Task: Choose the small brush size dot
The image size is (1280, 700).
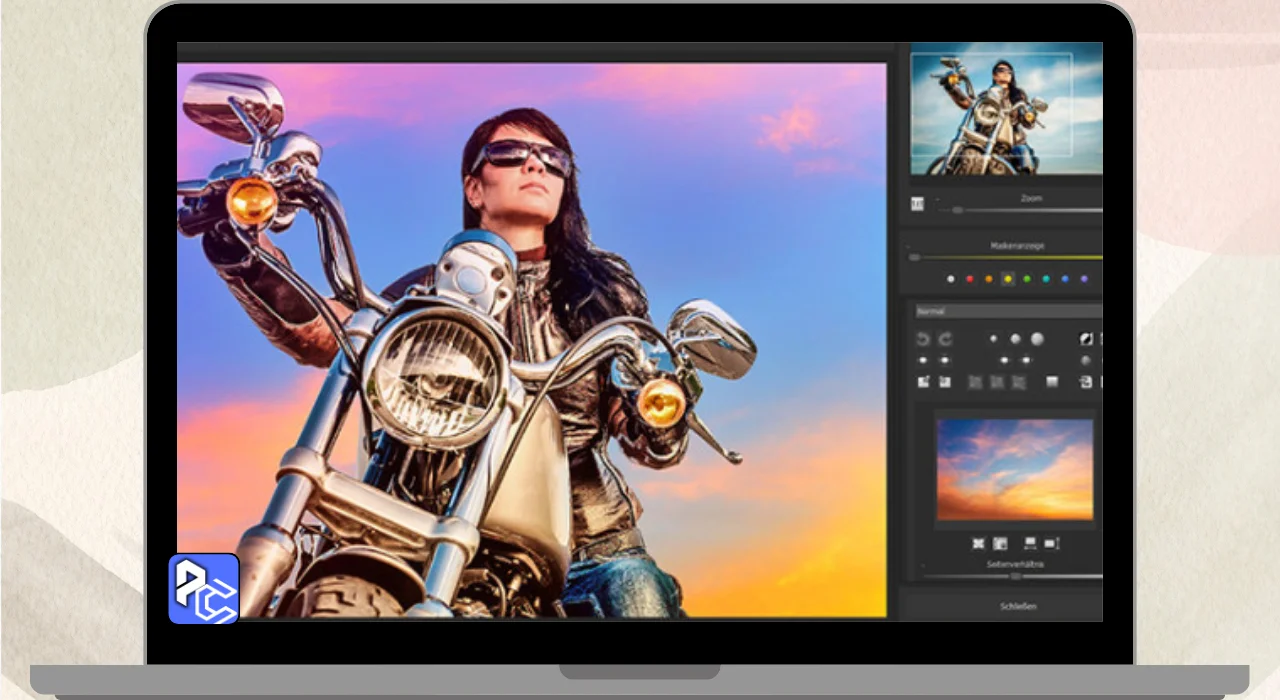Action: pos(993,339)
